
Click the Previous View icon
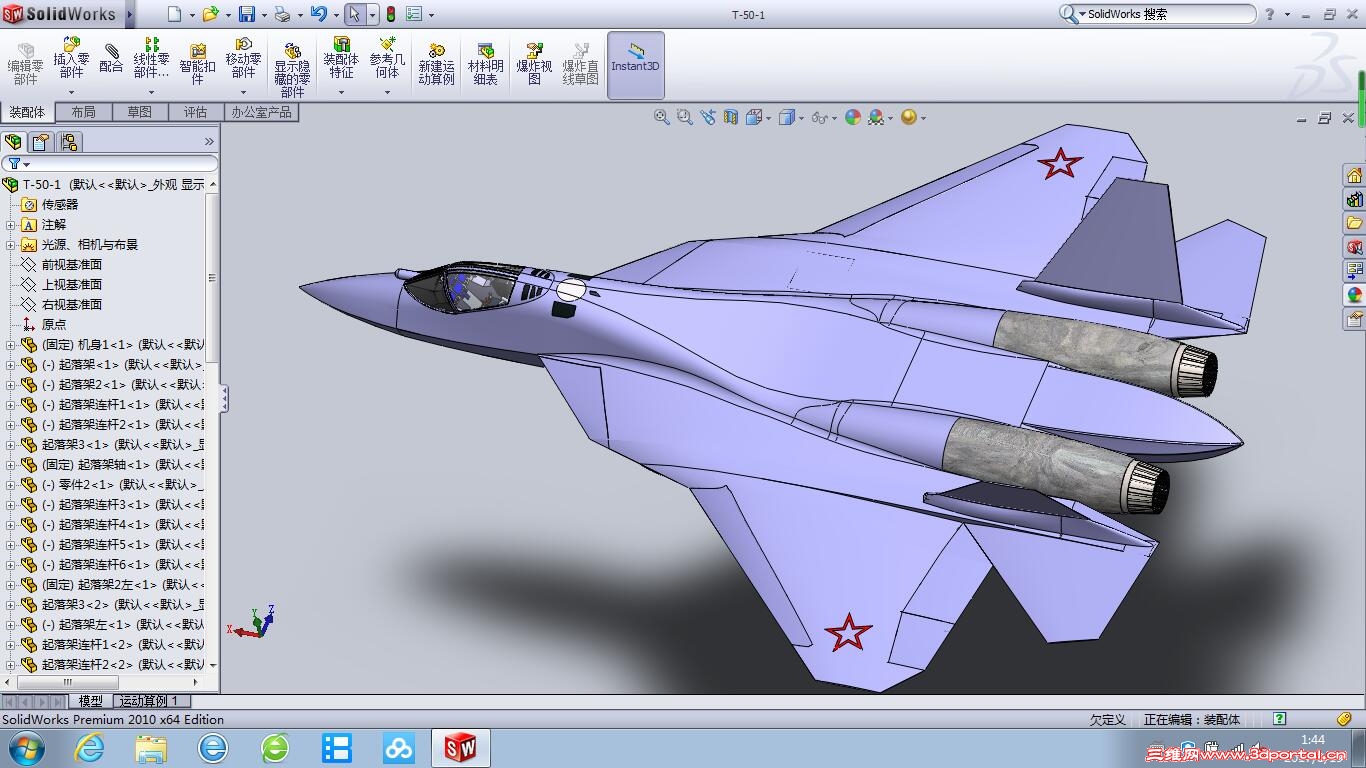pos(708,117)
